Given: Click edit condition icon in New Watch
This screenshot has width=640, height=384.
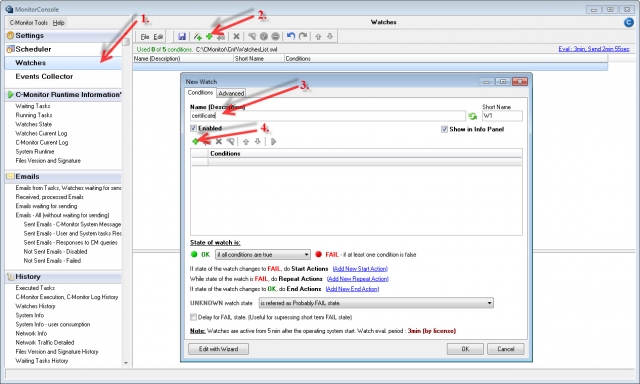Looking at the screenshot, I should [x=231, y=141].
